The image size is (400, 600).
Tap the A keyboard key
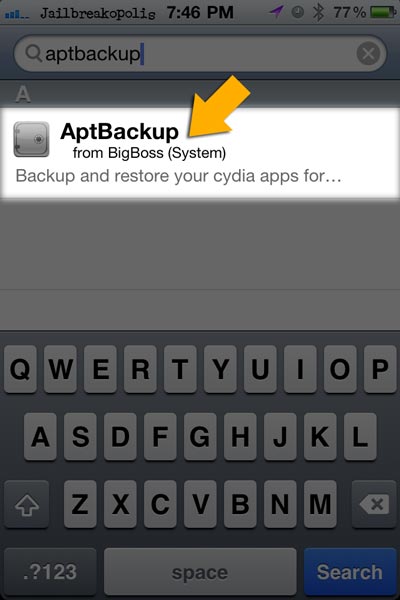coord(40,437)
